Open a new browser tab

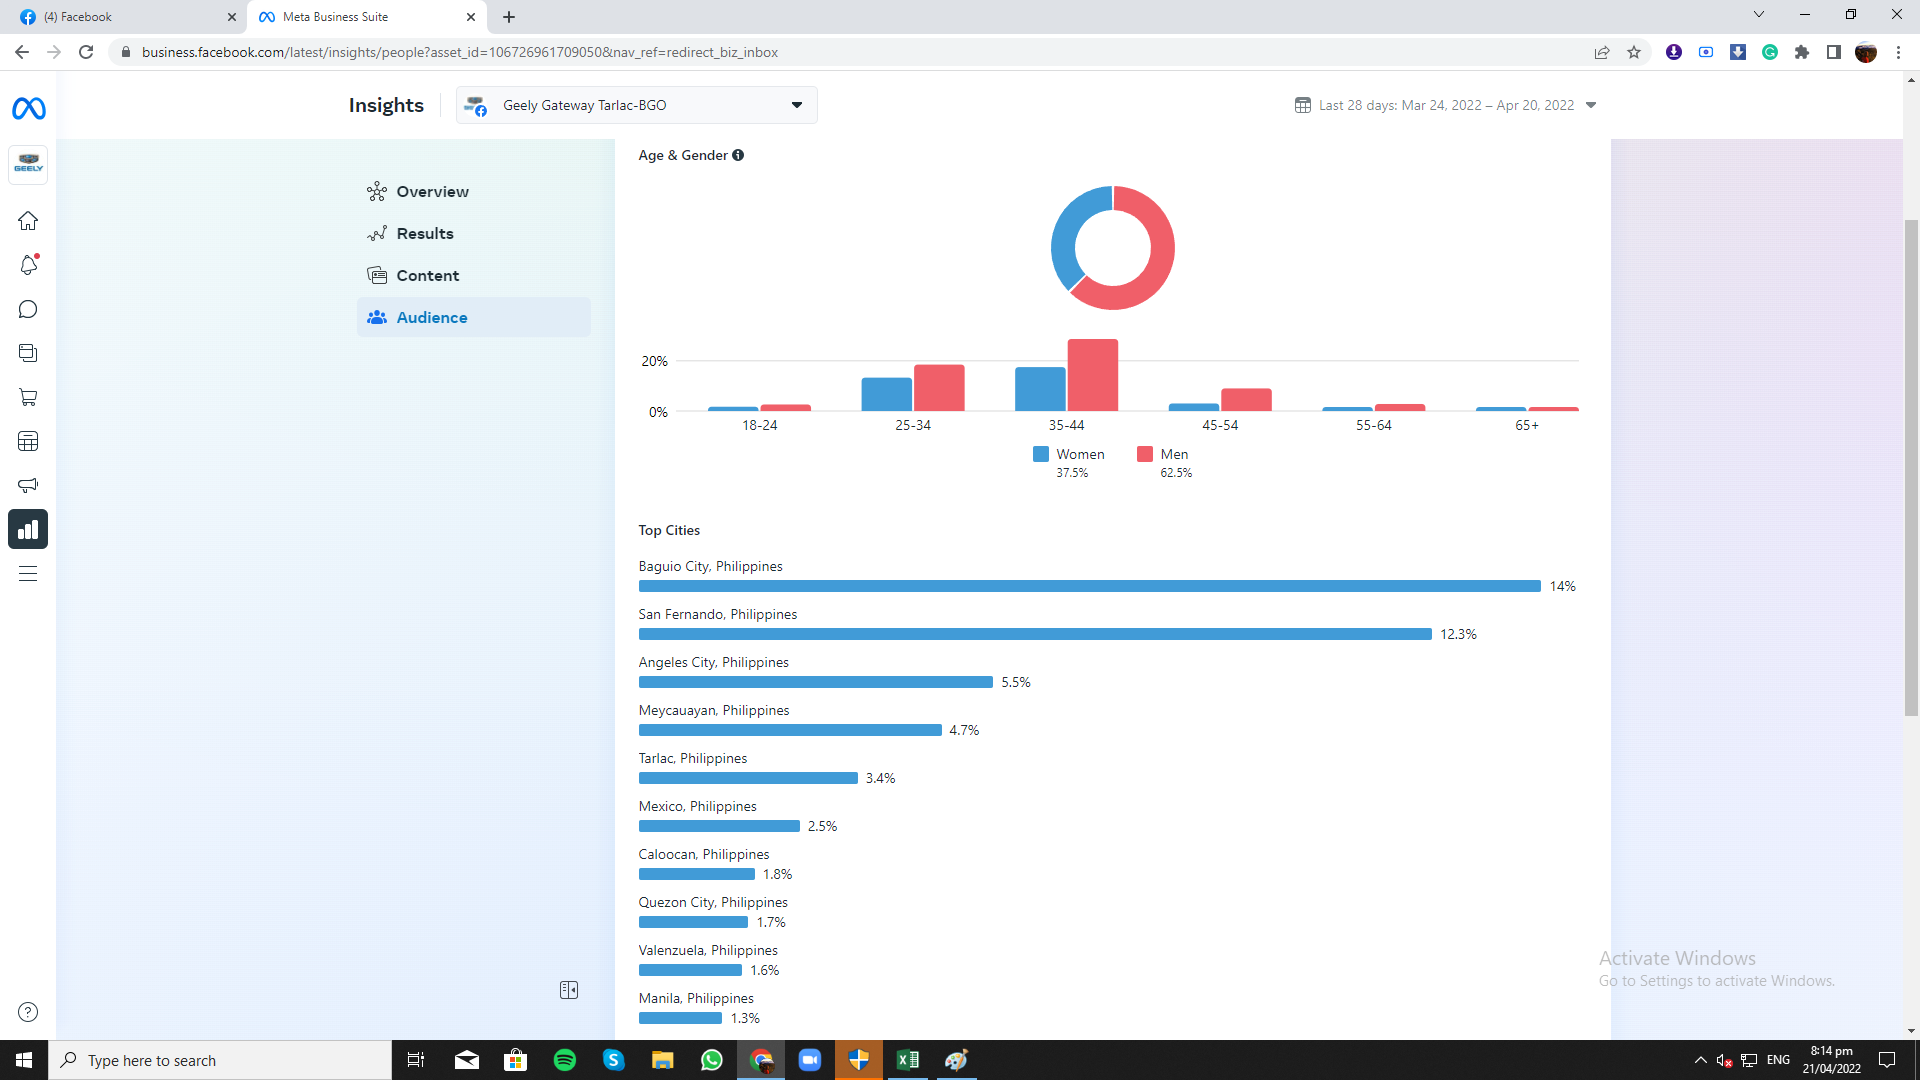tap(509, 17)
